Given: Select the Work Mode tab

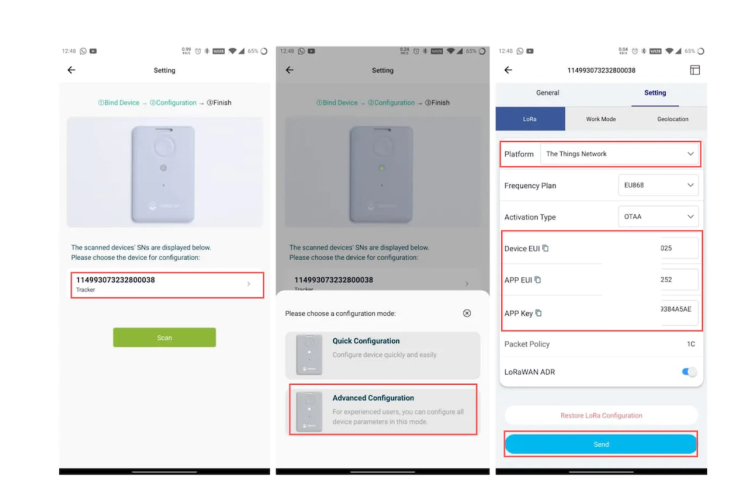Looking at the screenshot, I should pos(601,119).
